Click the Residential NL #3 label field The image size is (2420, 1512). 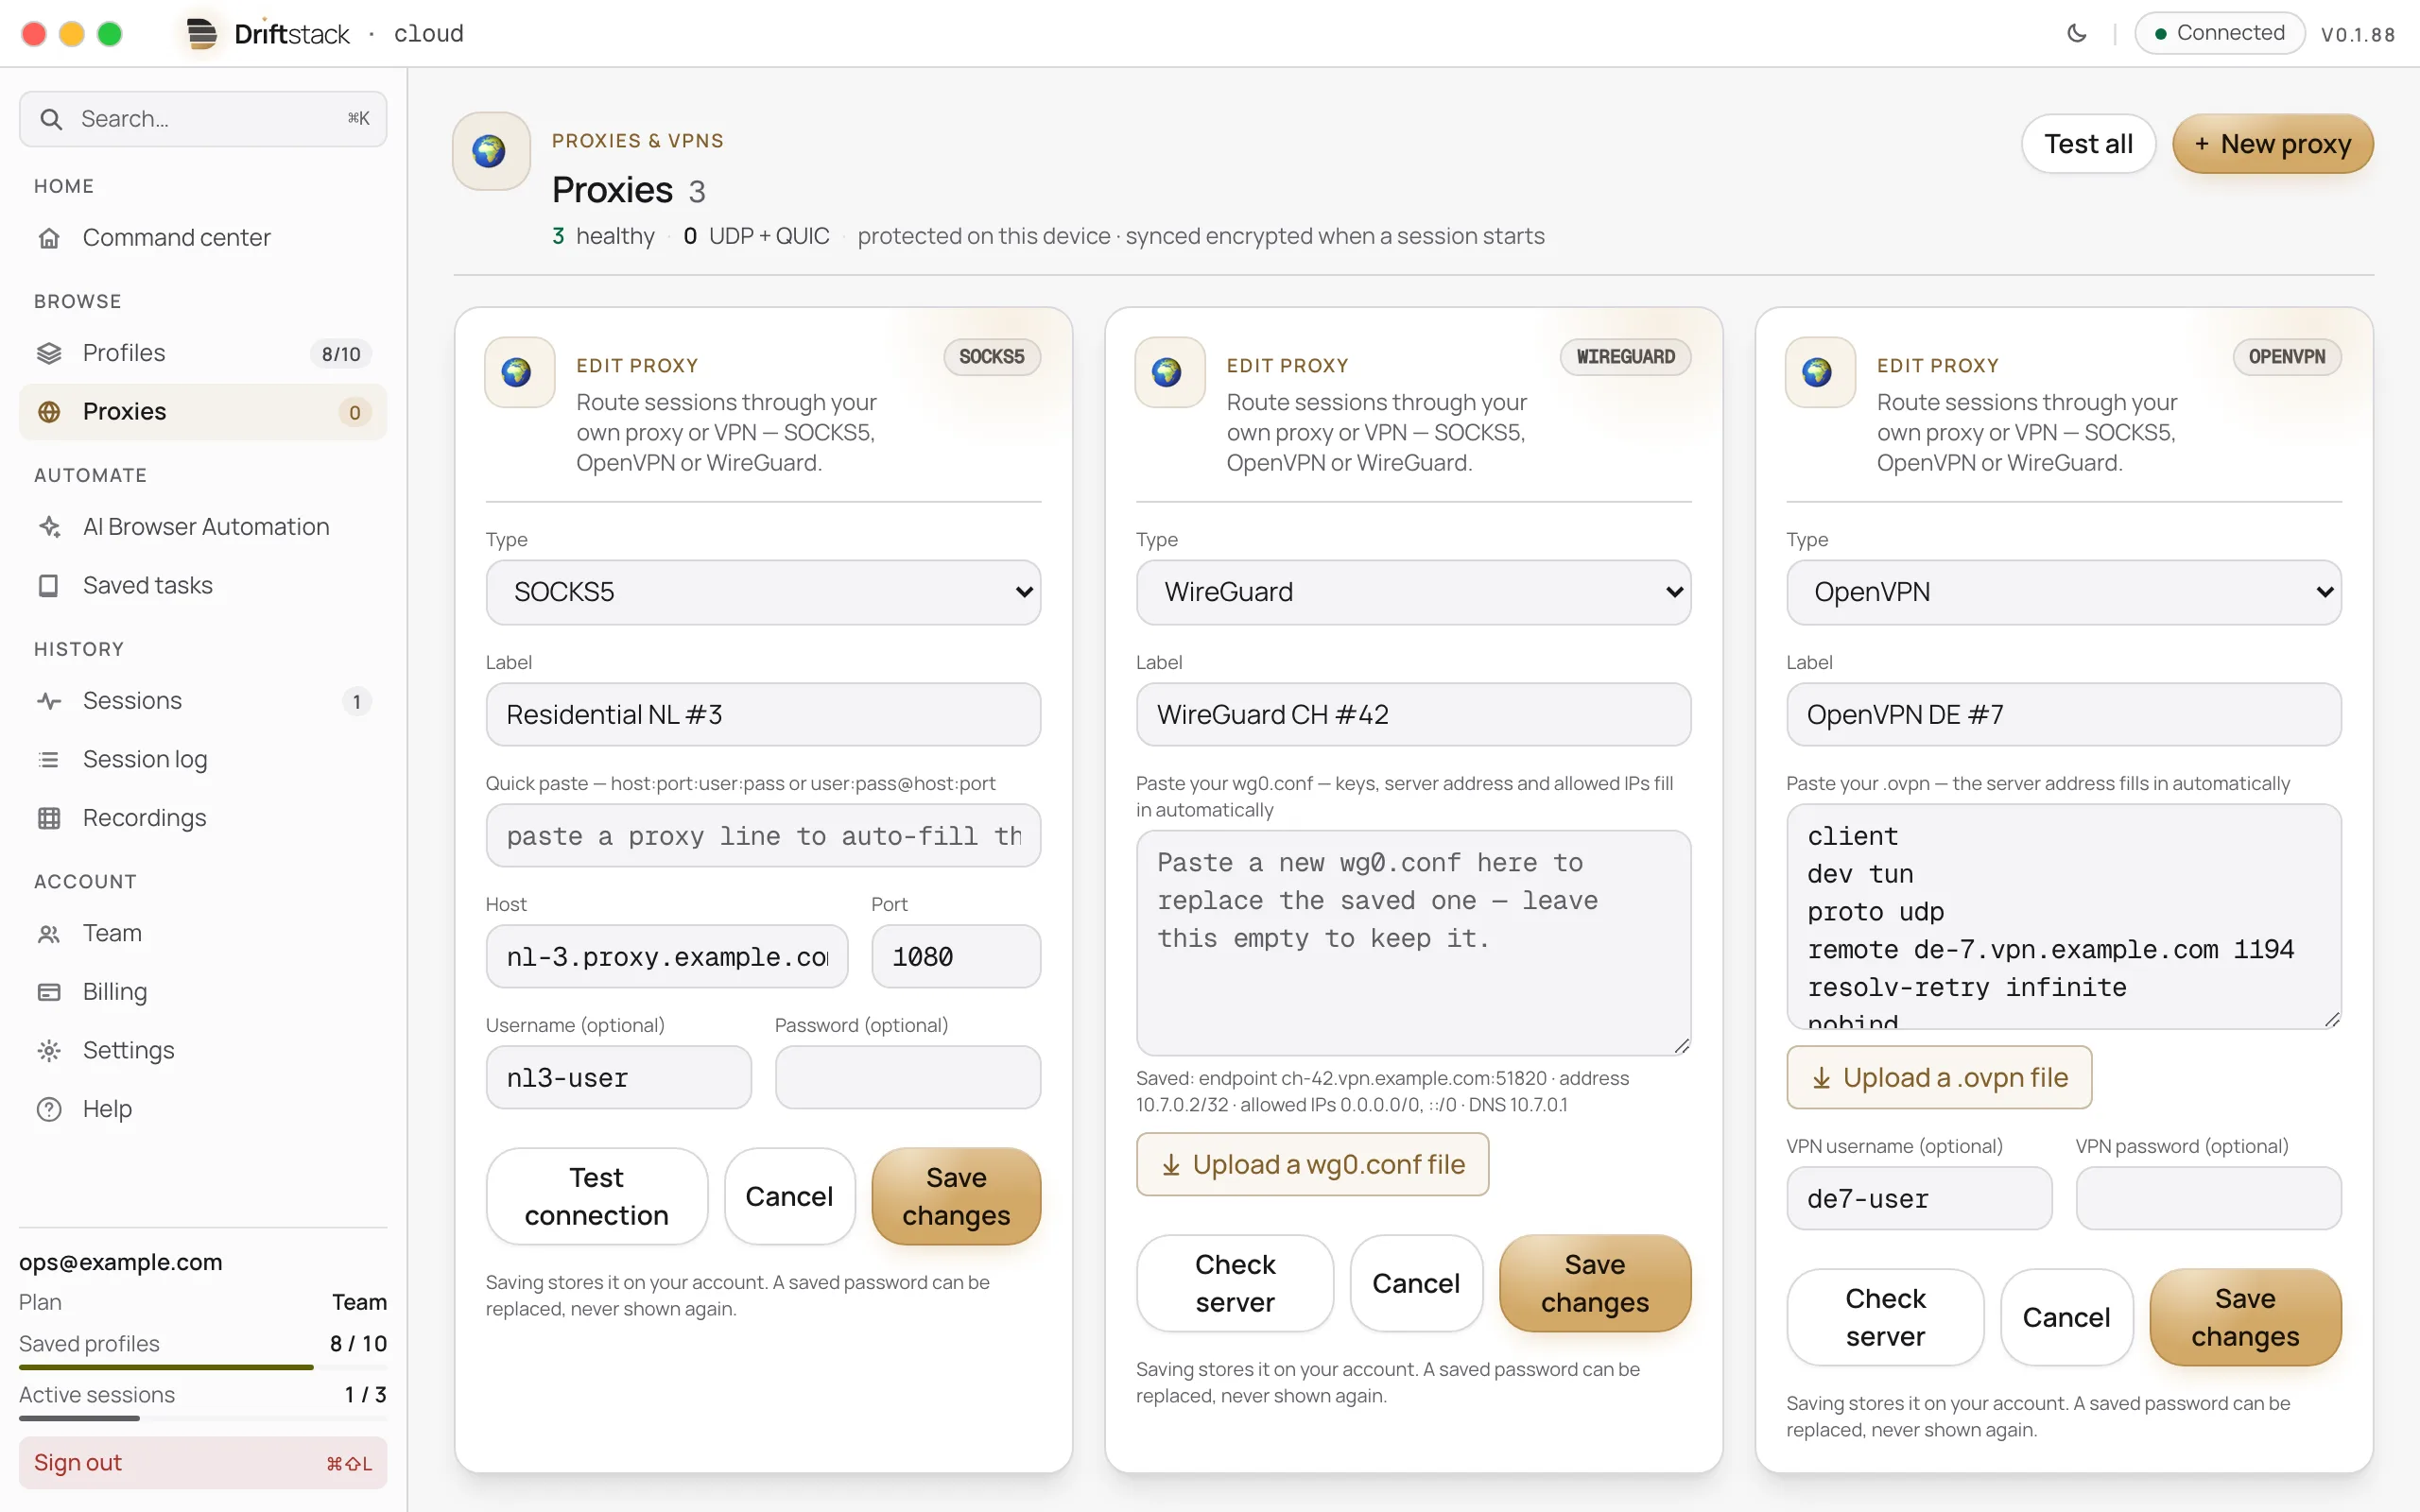tap(763, 714)
